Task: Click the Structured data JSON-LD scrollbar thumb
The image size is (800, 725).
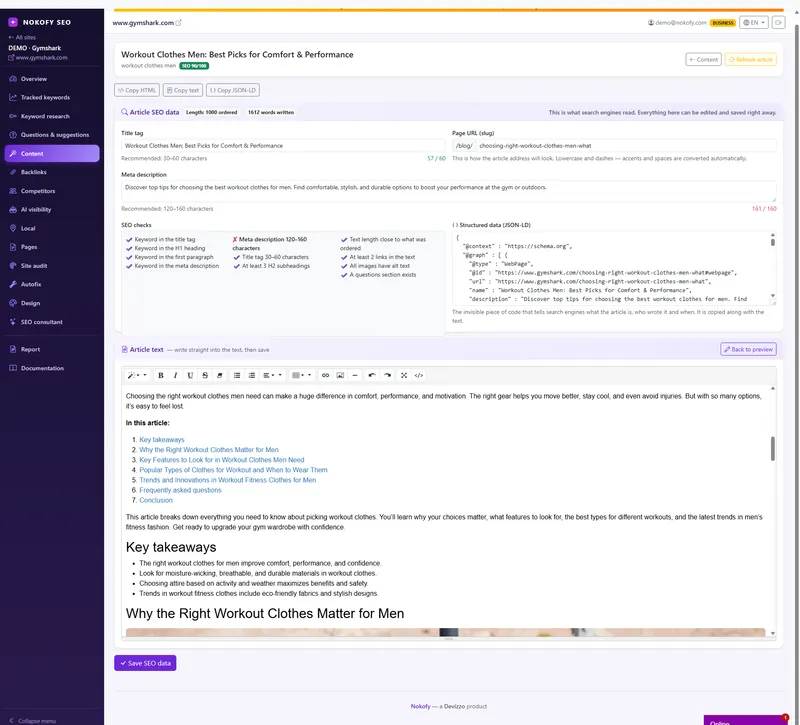Action: [773, 242]
